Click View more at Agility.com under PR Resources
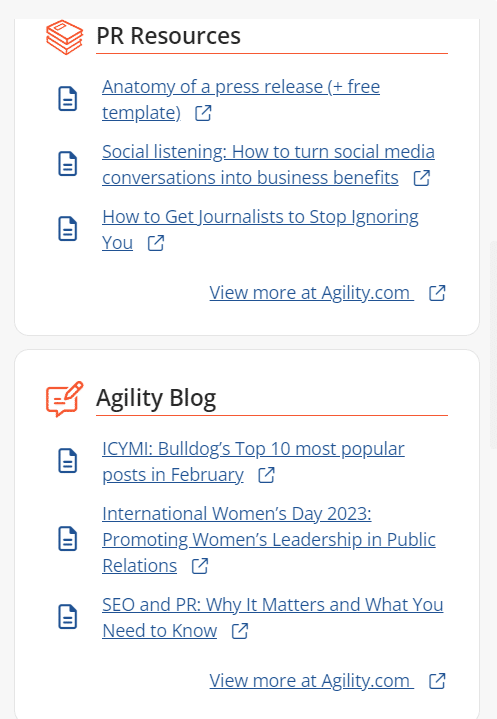 [x=312, y=293]
